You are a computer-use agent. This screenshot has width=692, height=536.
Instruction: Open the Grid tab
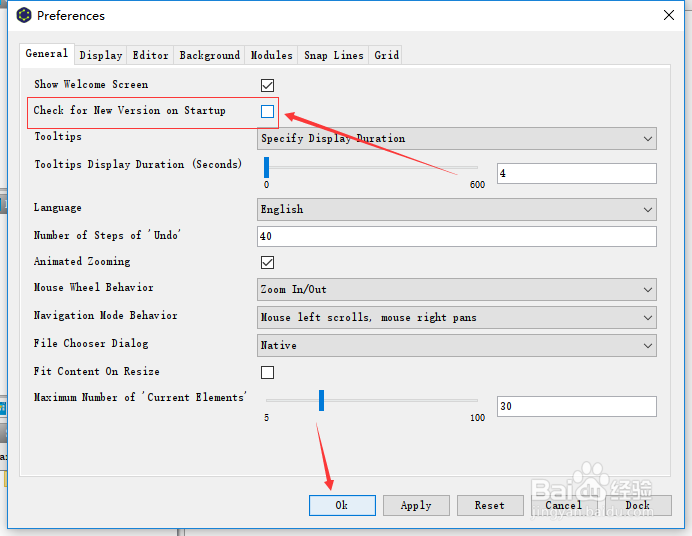pyautogui.click(x=386, y=56)
